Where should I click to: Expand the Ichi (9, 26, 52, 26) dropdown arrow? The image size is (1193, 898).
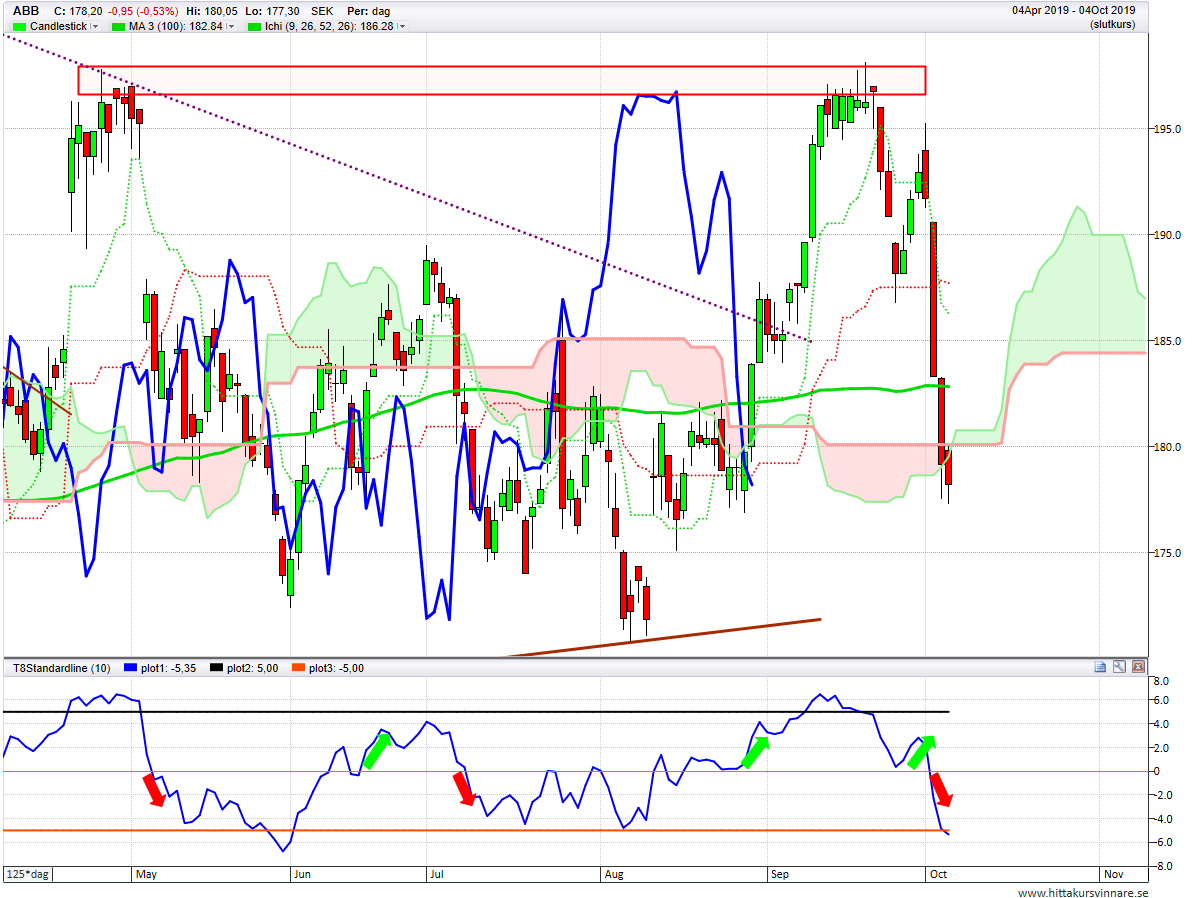402,26
